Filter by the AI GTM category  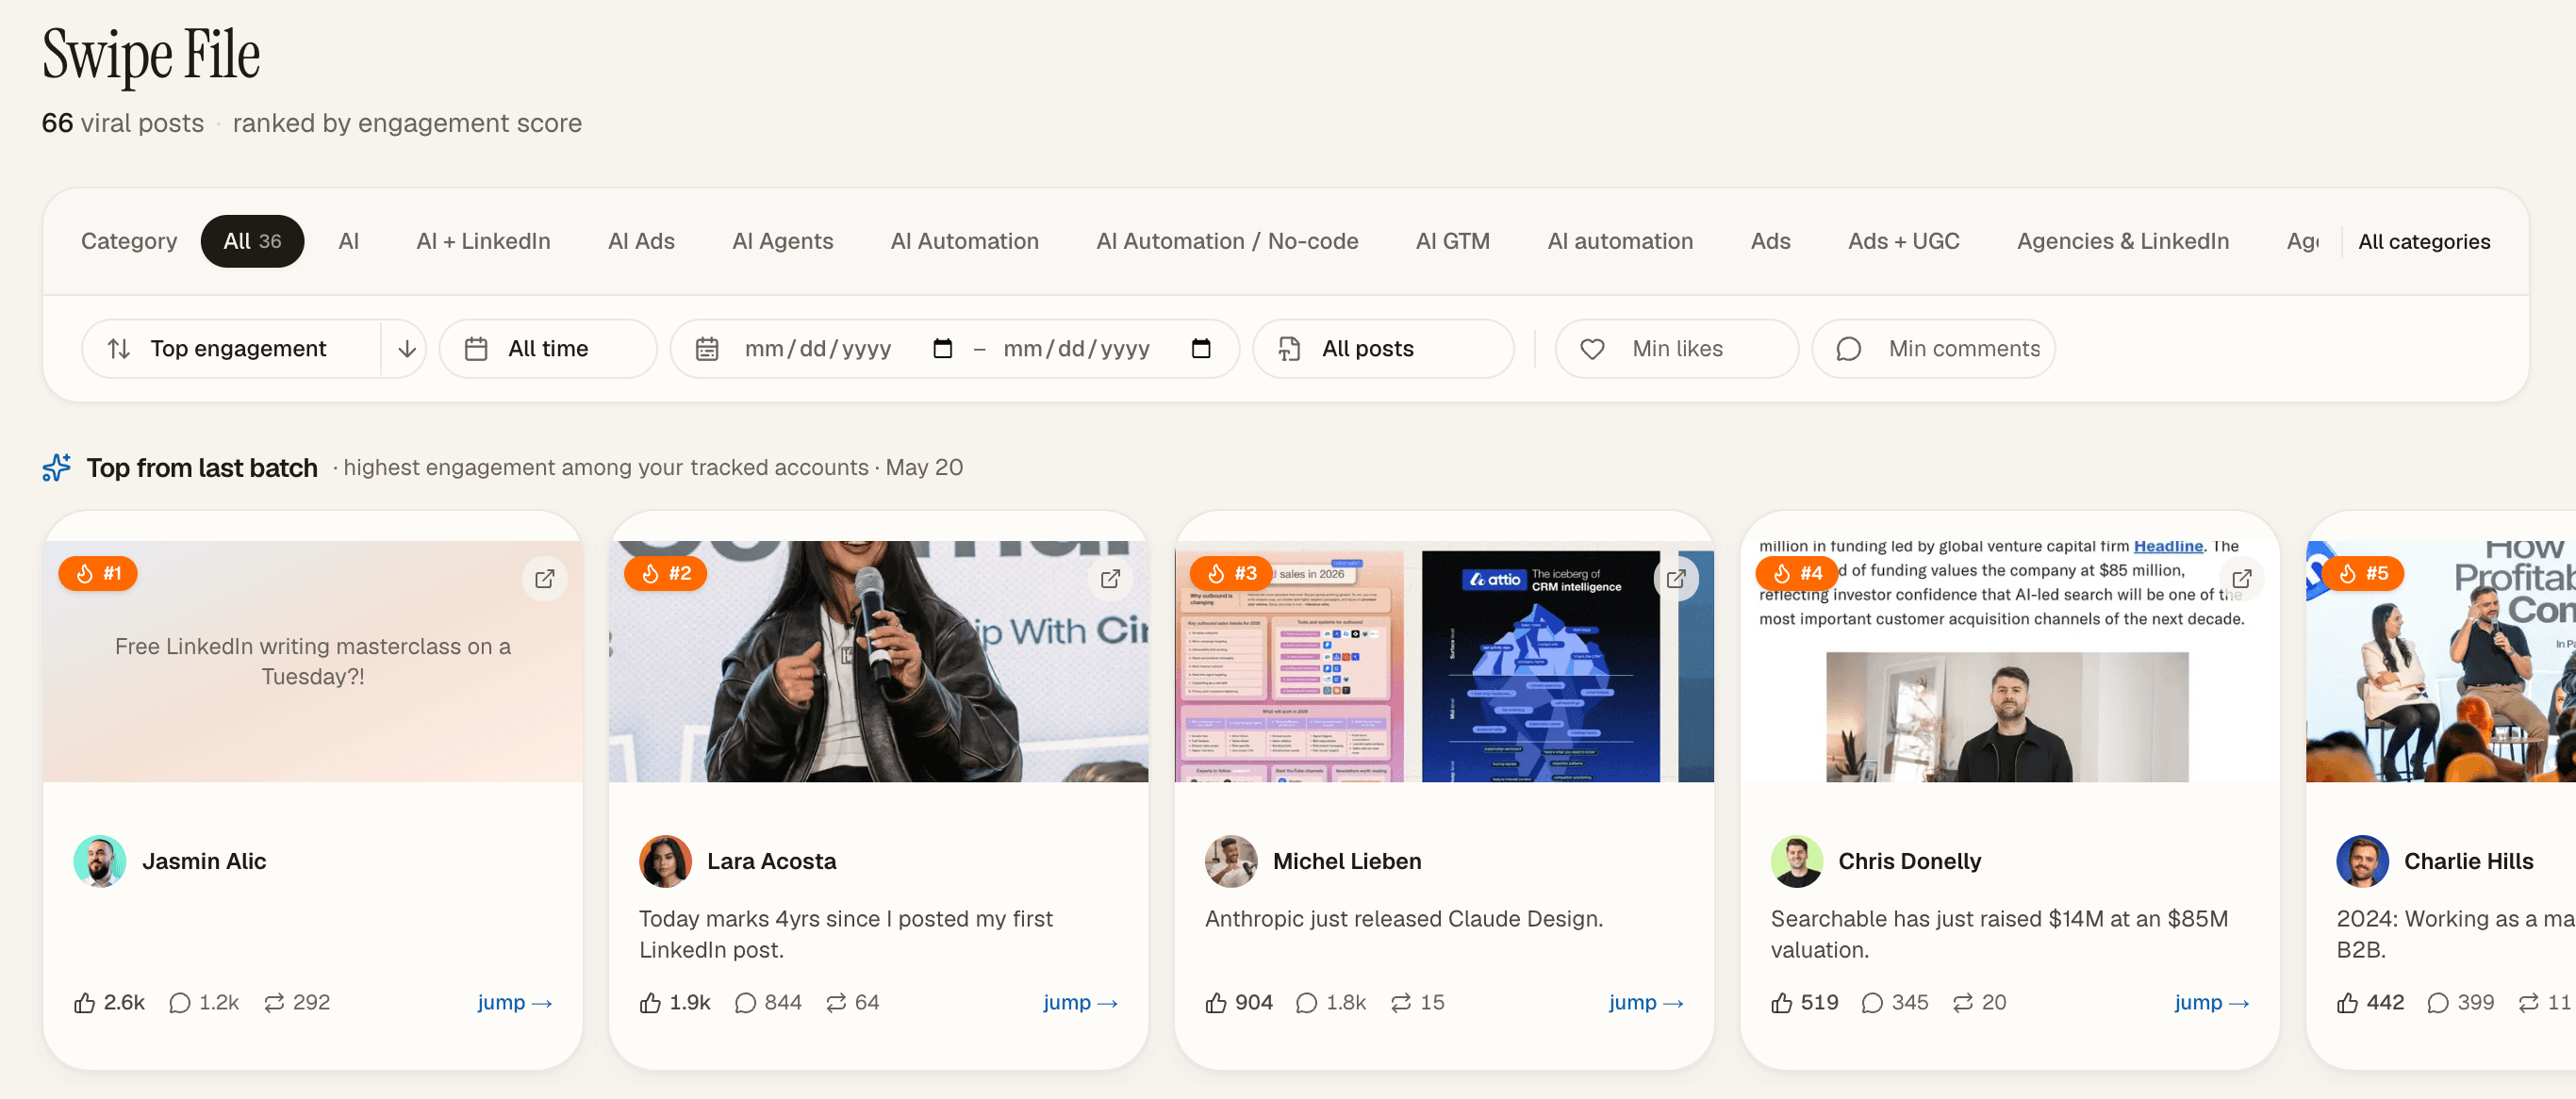coord(1452,241)
